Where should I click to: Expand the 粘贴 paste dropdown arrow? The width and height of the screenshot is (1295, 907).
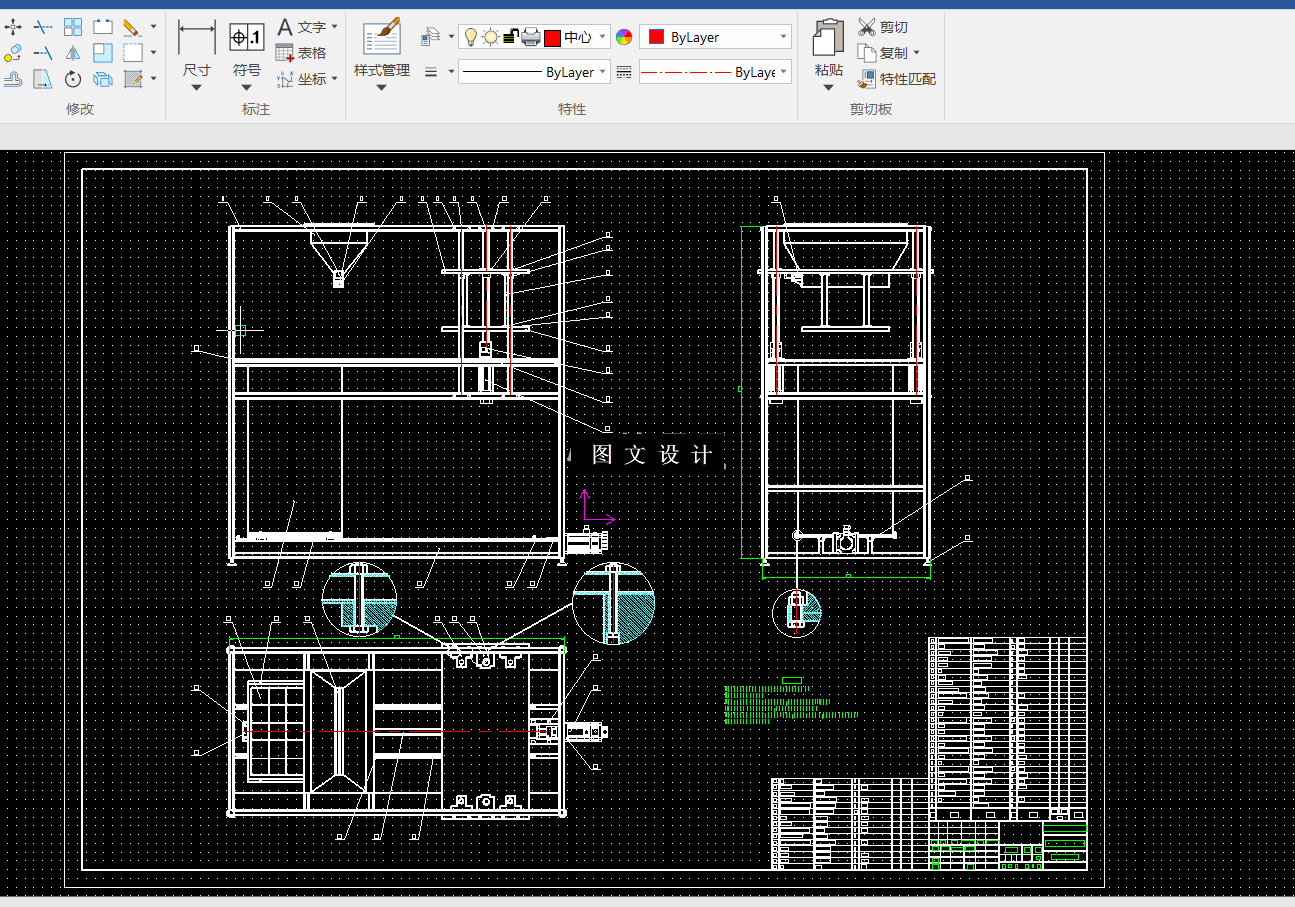(x=828, y=88)
